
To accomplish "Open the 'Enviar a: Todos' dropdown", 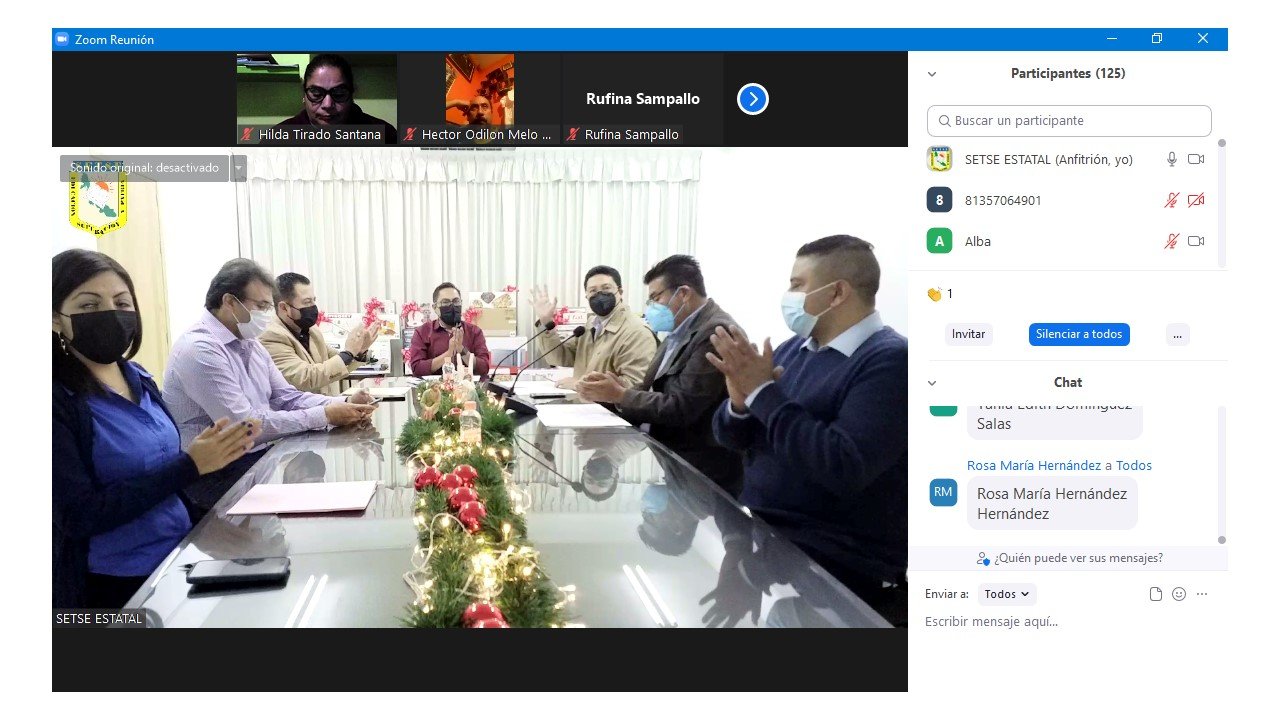I will pyautogui.click(x=1006, y=594).
